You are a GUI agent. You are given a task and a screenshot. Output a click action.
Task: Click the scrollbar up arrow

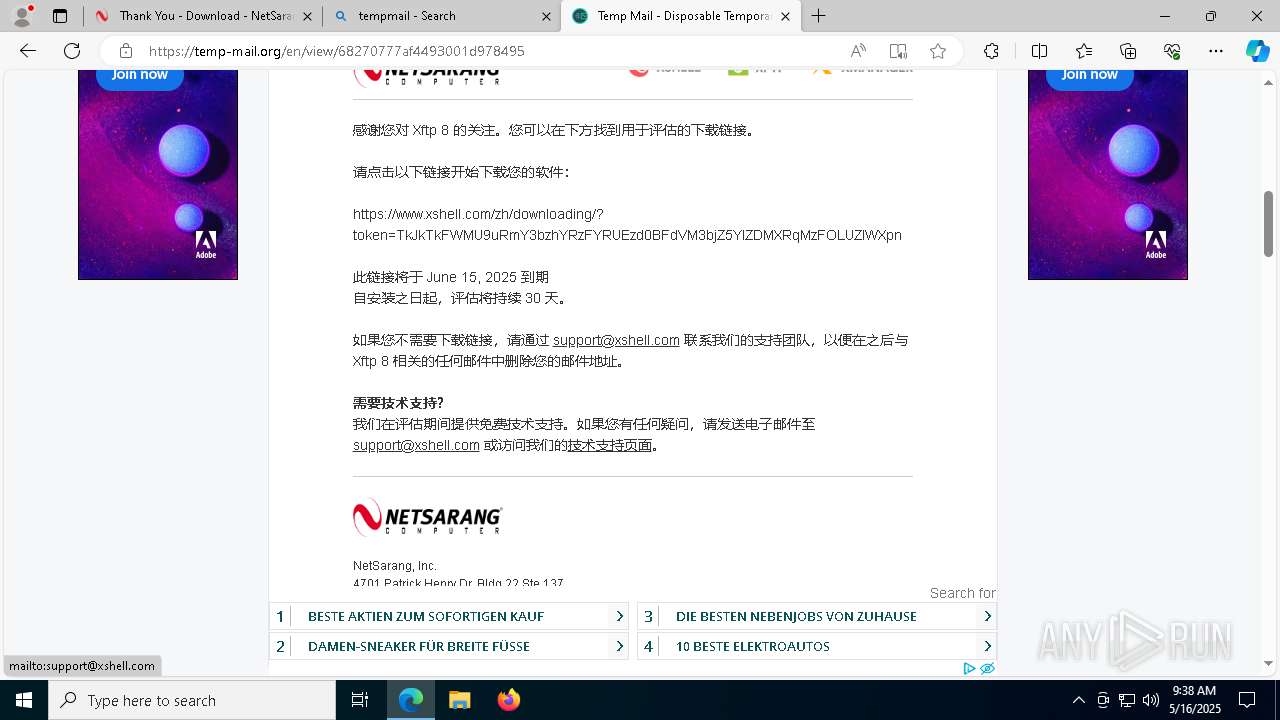click(x=1268, y=82)
